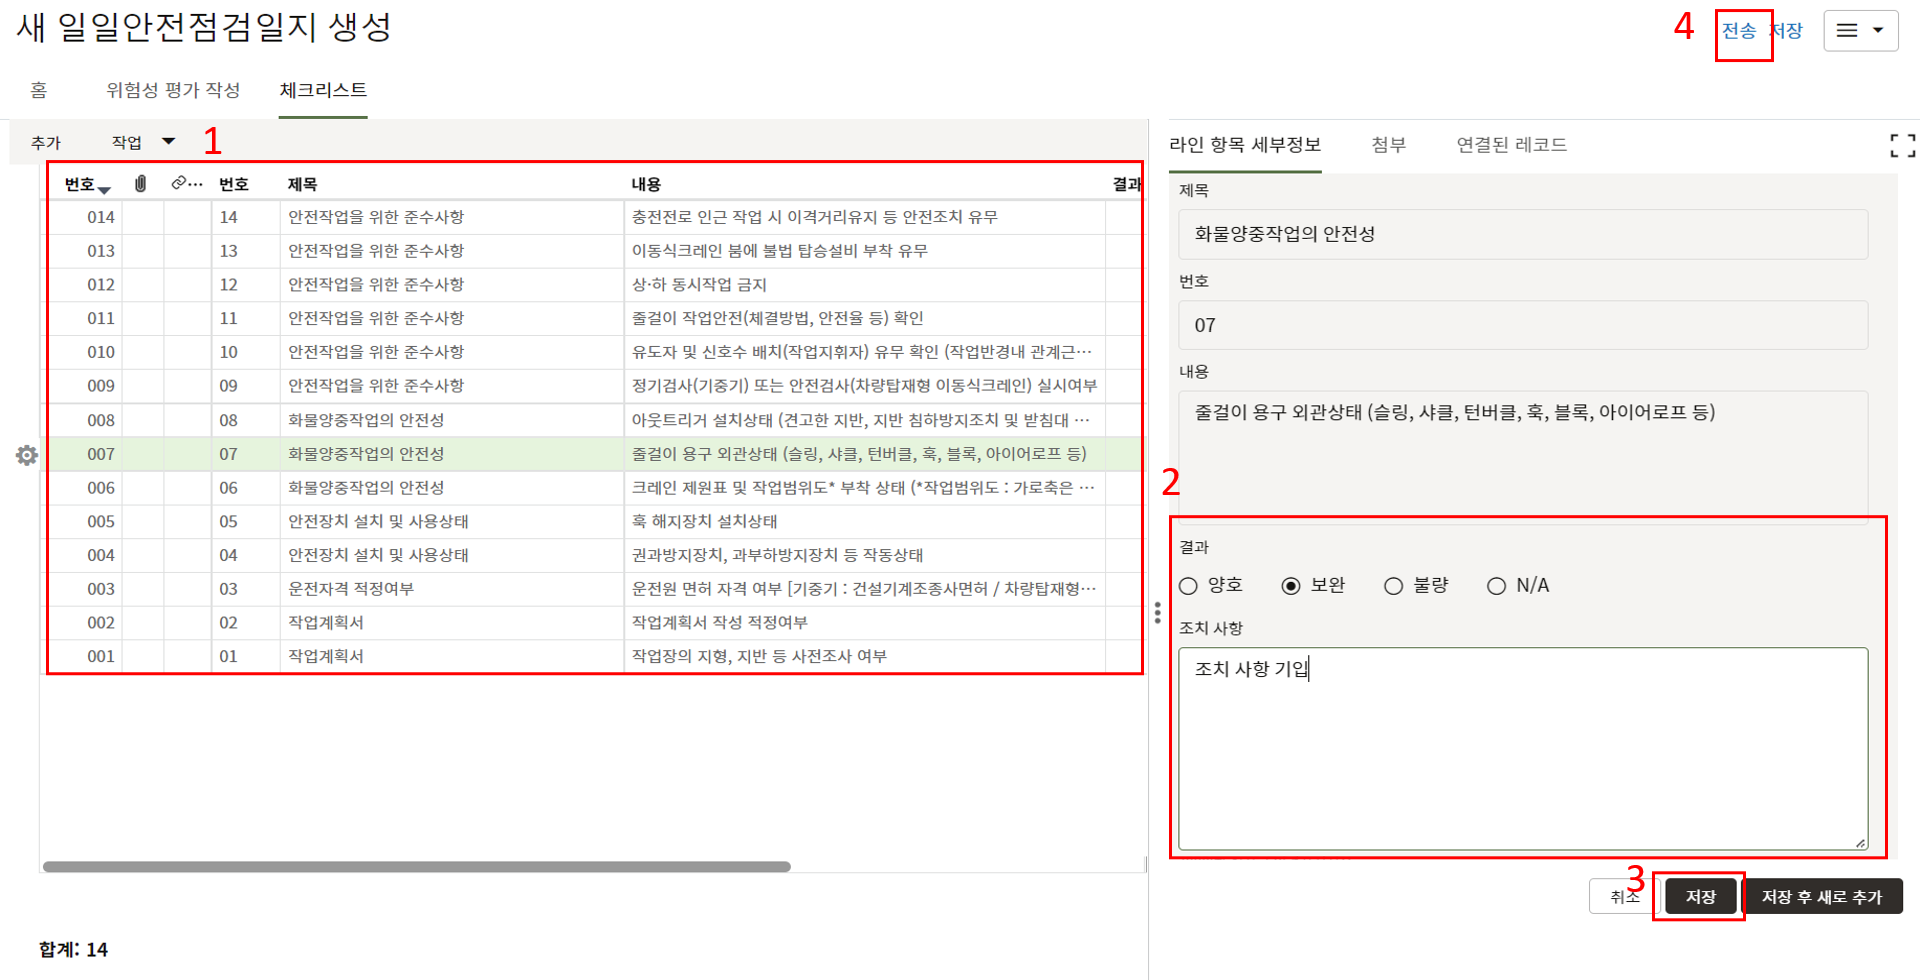Click the link column icon in header
The height and width of the screenshot is (980, 1920).
click(180, 183)
